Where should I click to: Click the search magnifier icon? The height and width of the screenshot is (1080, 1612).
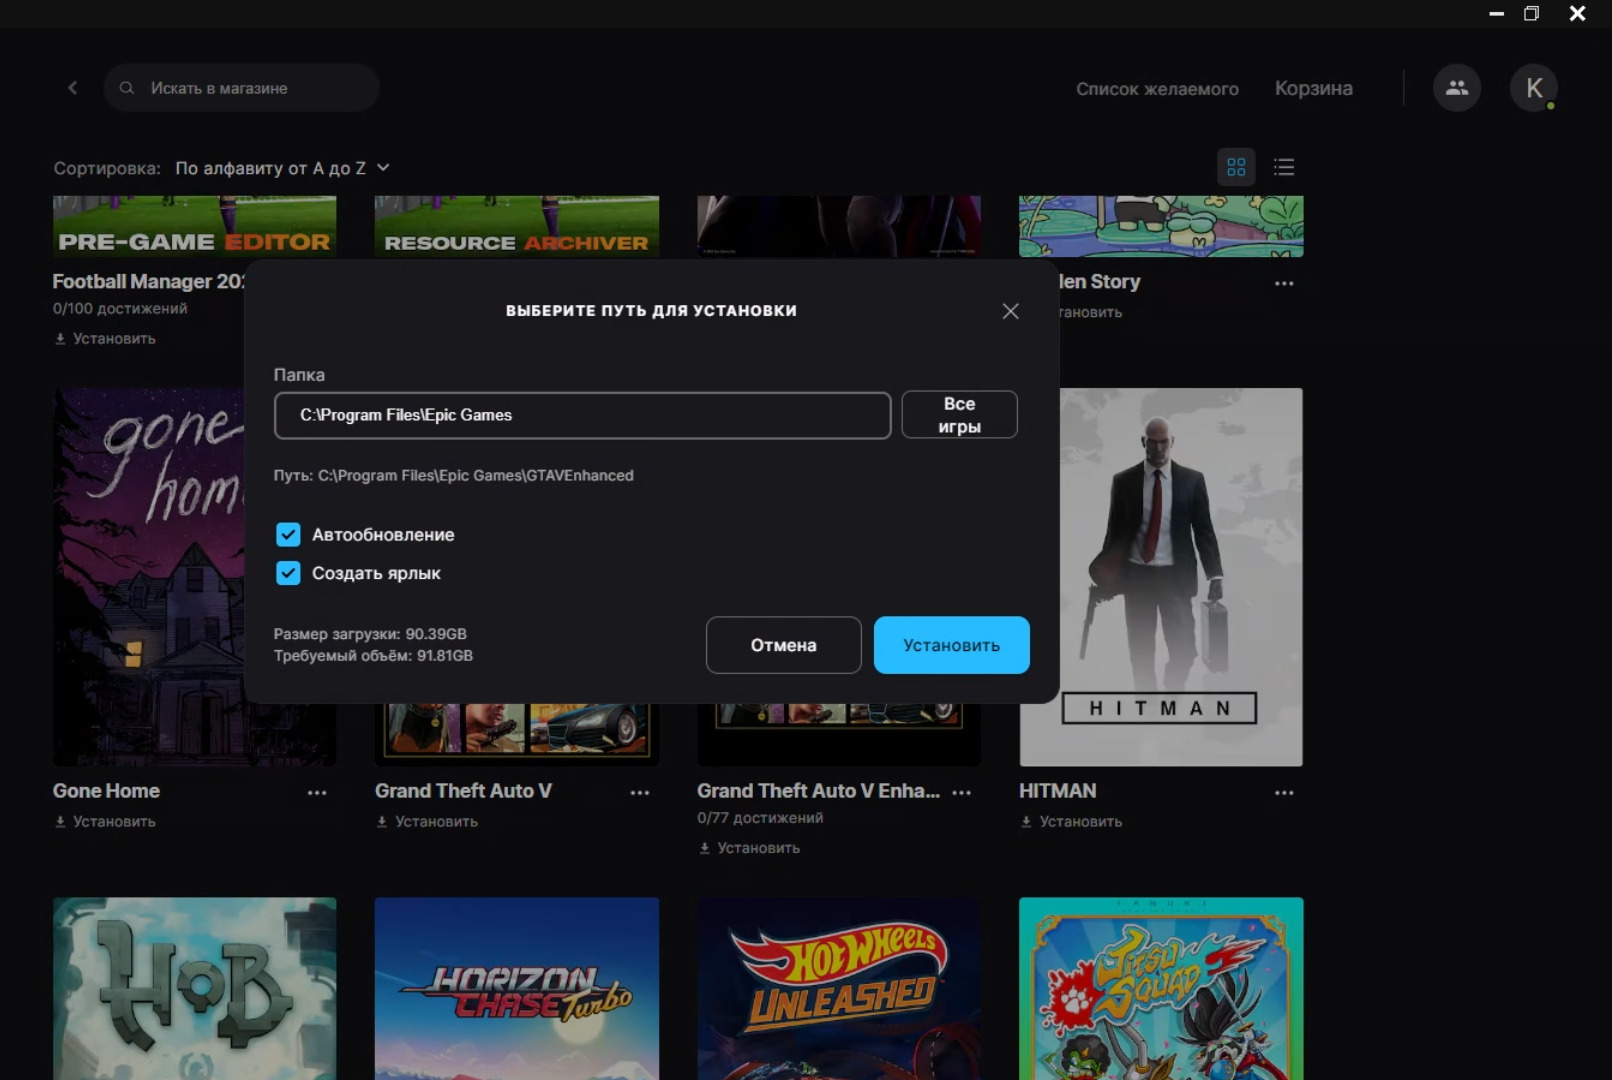(x=127, y=88)
